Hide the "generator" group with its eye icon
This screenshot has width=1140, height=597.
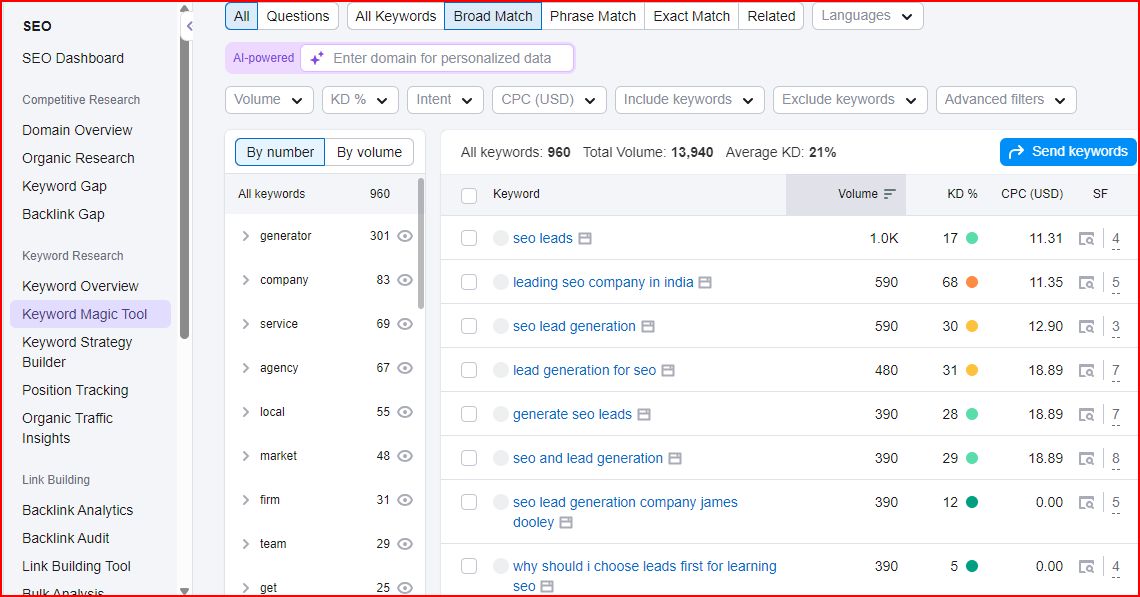click(x=404, y=236)
